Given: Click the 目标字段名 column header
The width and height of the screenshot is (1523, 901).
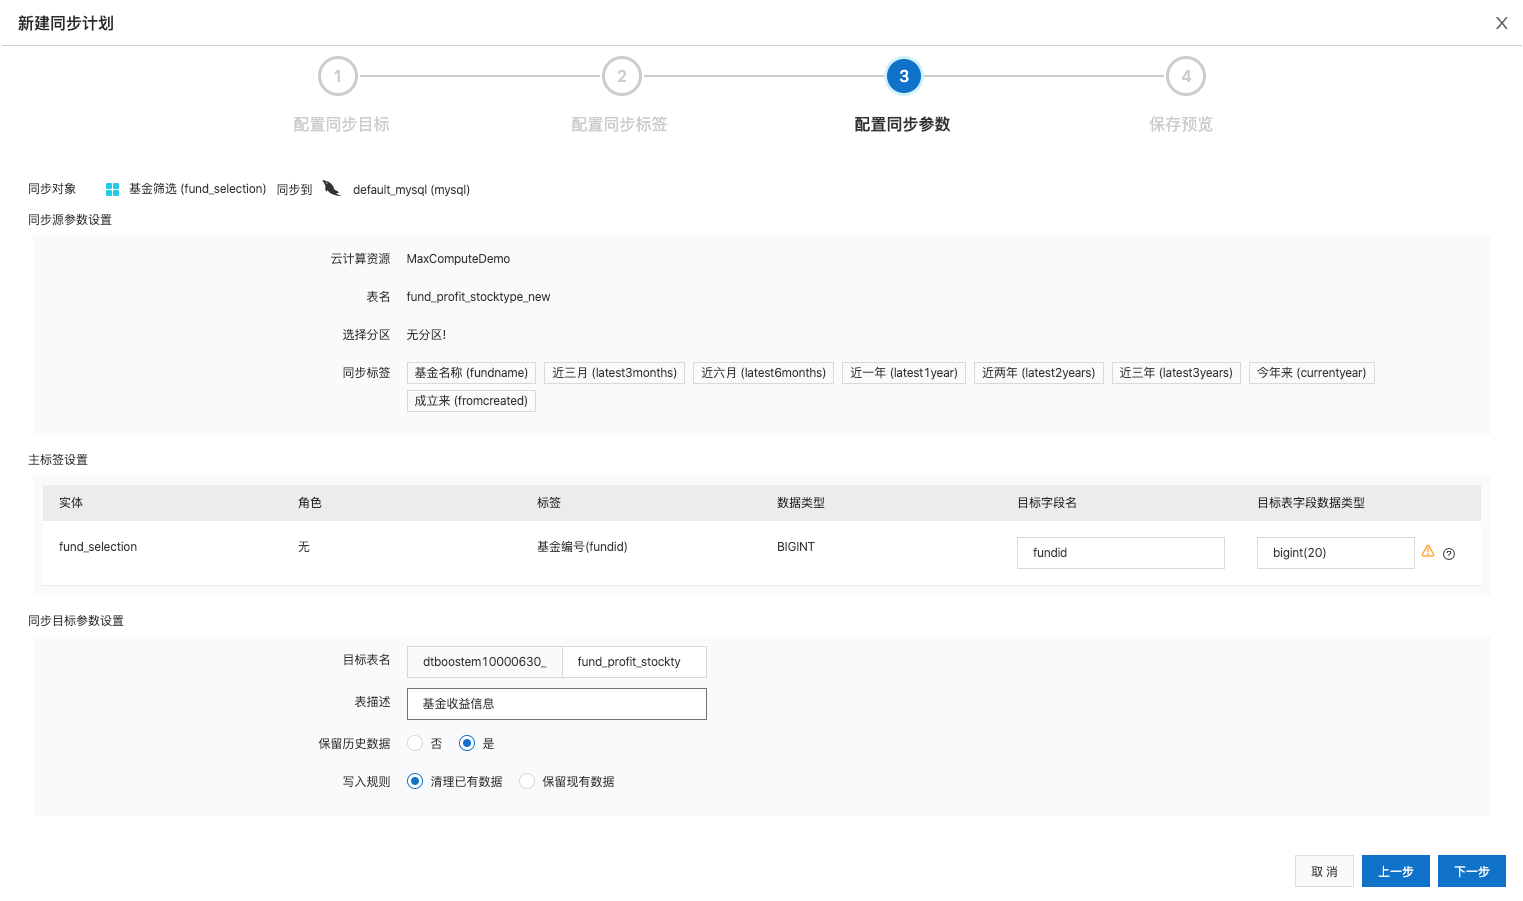Looking at the screenshot, I should pyautogui.click(x=1047, y=503).
